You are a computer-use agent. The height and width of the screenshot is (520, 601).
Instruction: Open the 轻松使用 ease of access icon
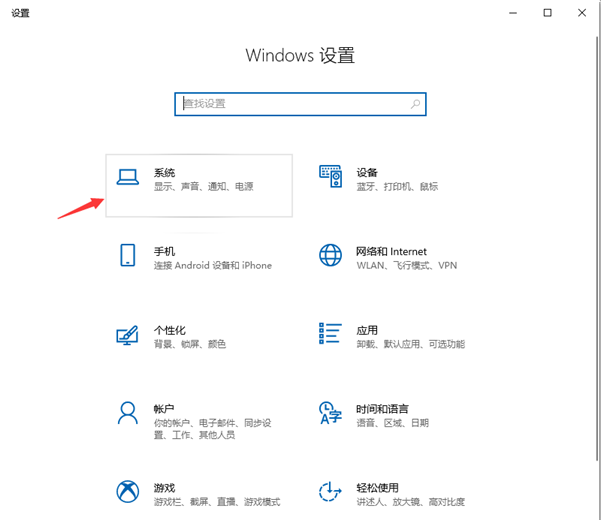(x=330, y=492)
